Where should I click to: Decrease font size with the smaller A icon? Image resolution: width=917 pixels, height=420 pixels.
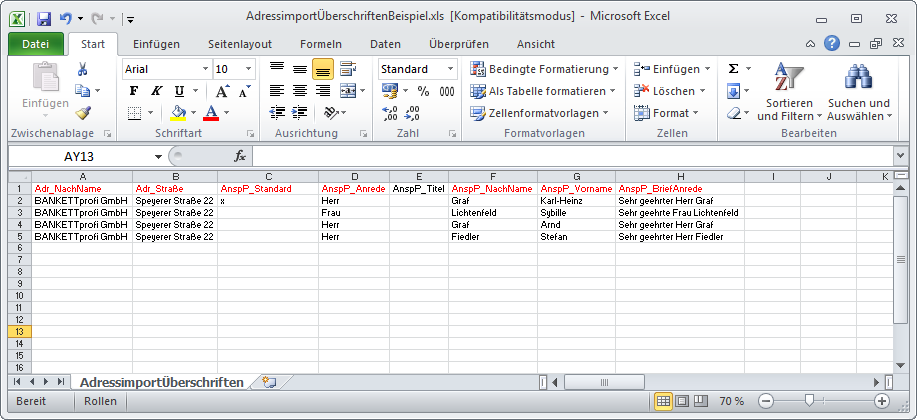coord(244,91)
